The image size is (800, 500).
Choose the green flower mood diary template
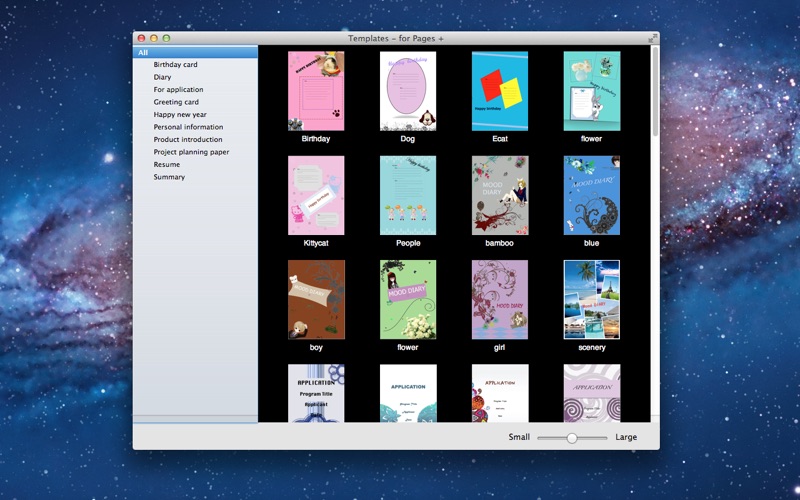408,299
